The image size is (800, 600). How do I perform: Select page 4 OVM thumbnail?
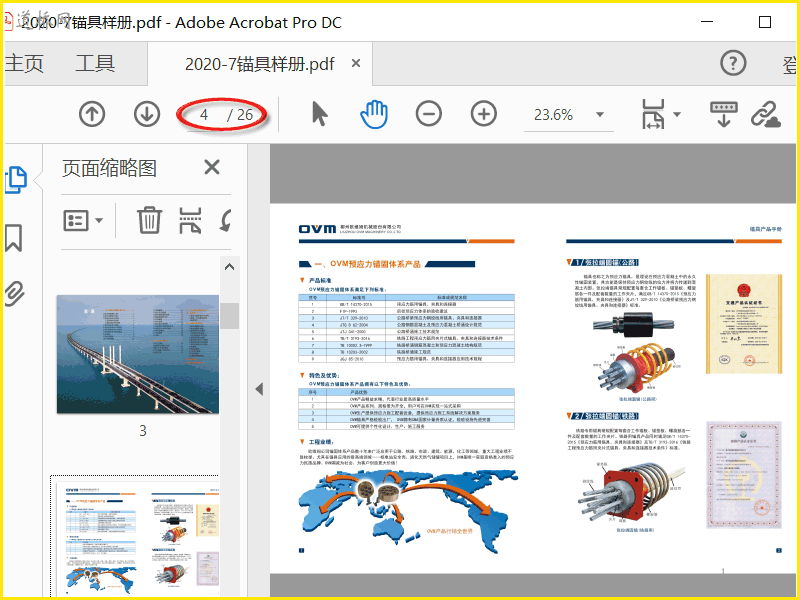pos(136,538)
